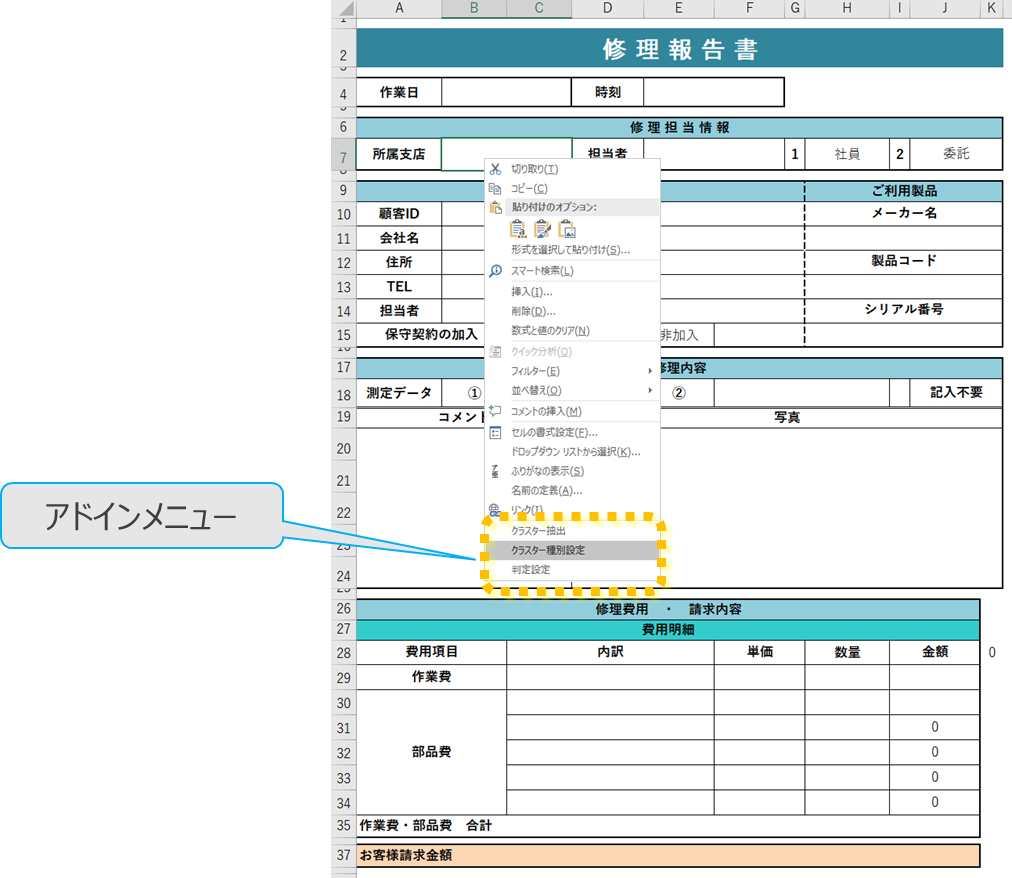Click the furigana display icon
The width and height of the screenshot is (1012, 878).
(495, 471)
